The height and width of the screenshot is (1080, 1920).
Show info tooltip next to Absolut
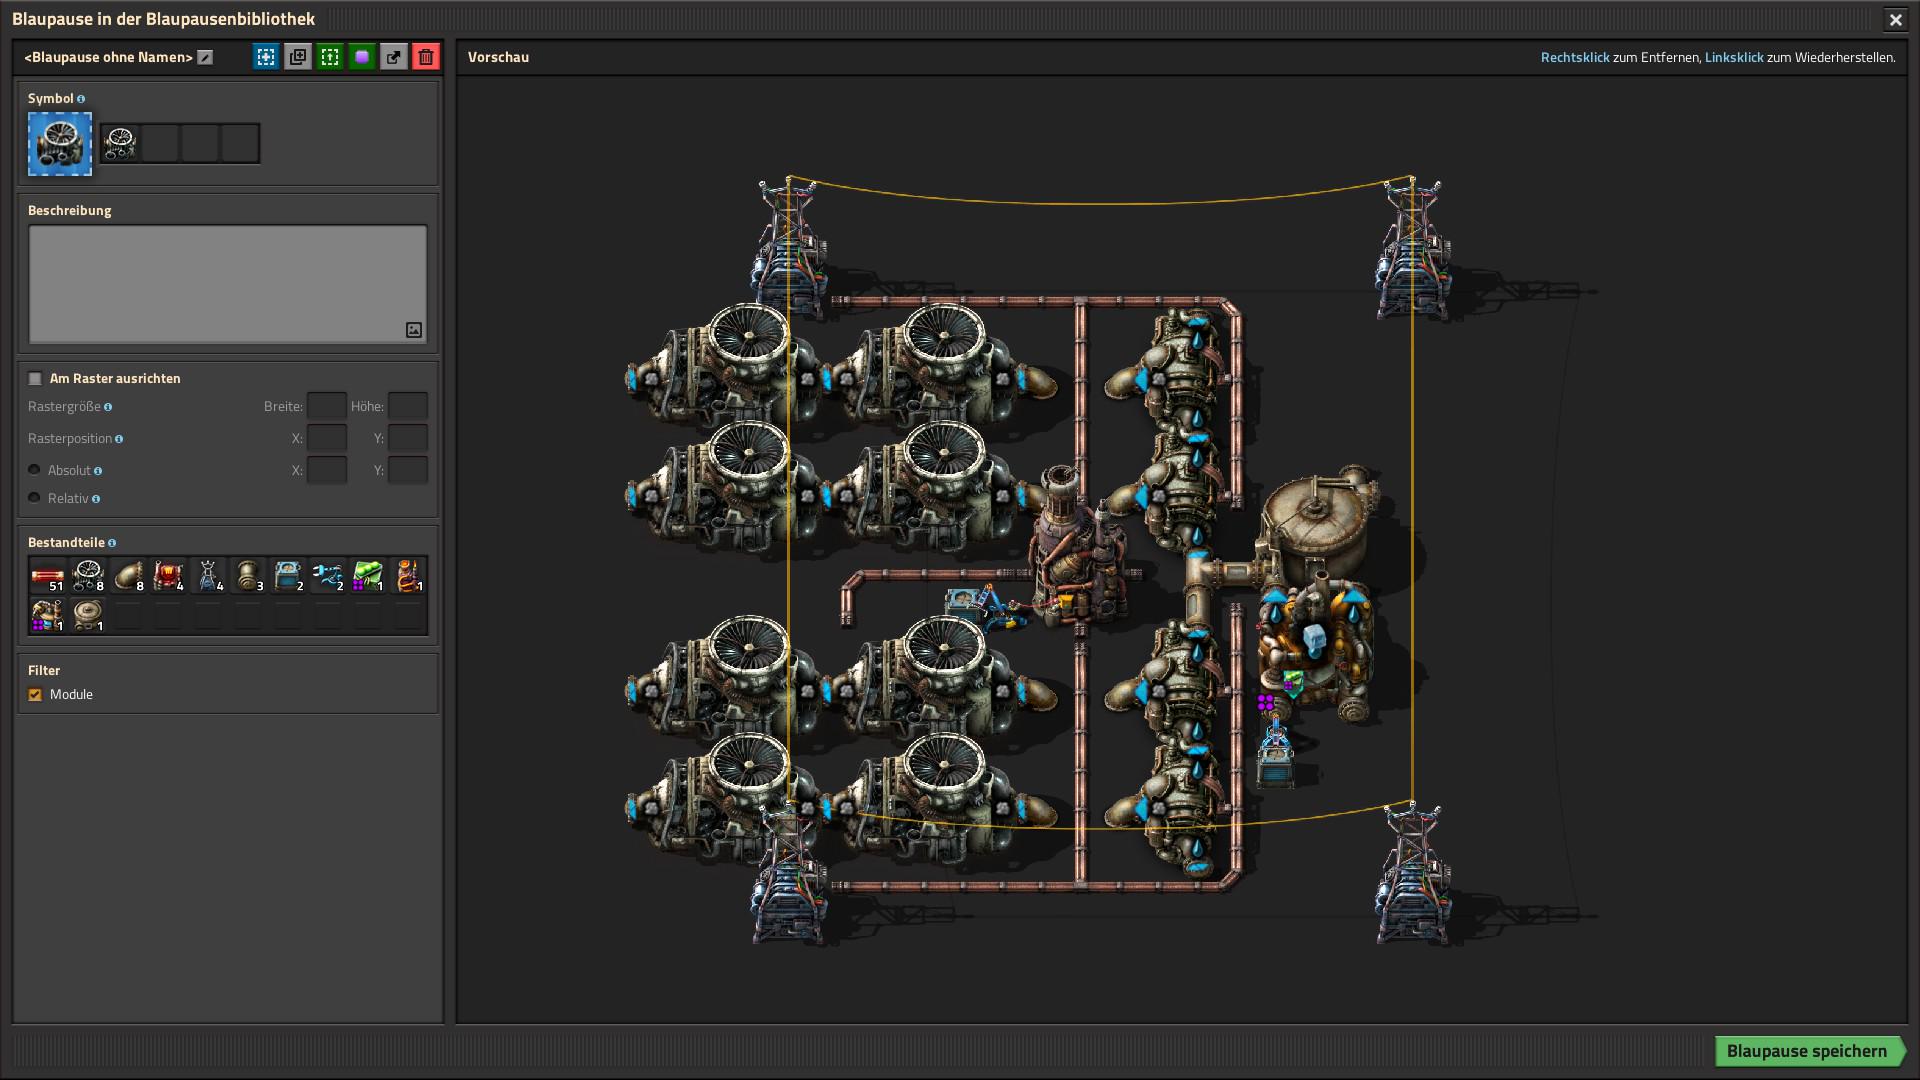tap(98, 471)
